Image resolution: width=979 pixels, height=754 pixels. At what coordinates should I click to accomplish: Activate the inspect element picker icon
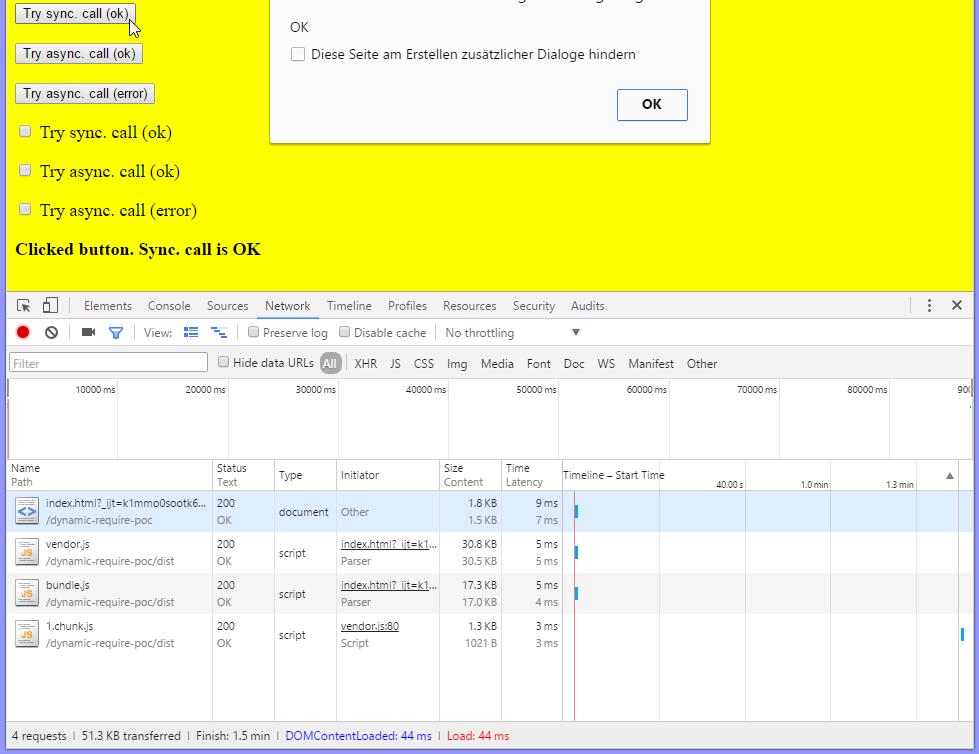click(x=24, y=306)
